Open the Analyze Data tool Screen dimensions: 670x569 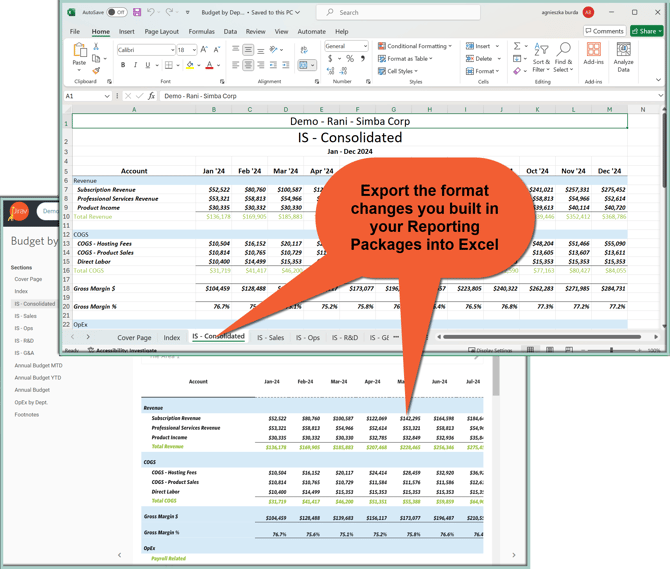pyautogui.click(x=624, y=56)
